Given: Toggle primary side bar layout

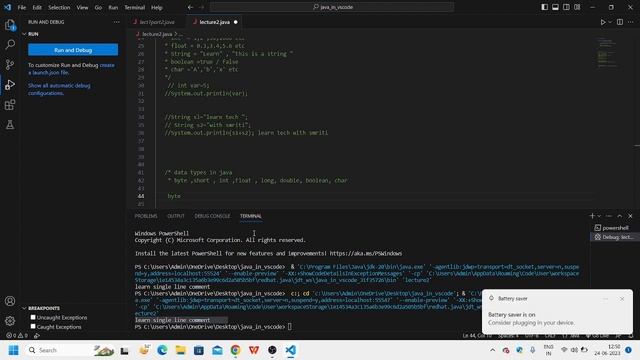Looking at the screenshot, I should (x=544, y=7).
